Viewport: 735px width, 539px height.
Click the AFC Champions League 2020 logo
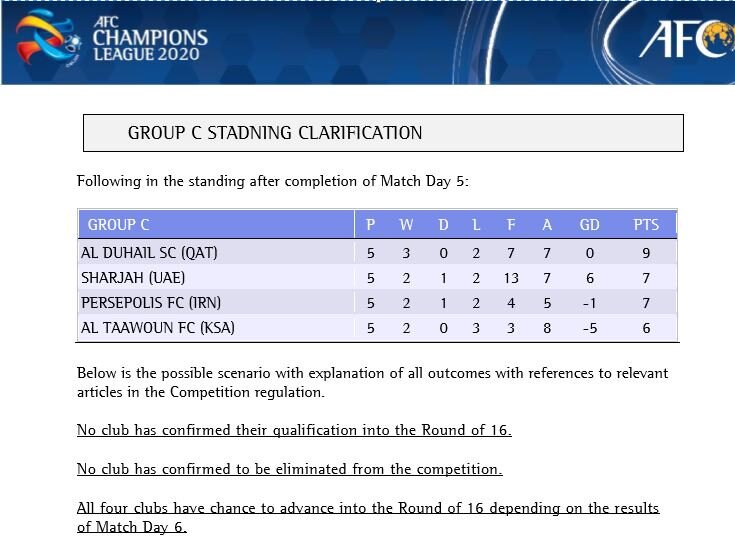(112, 40)
